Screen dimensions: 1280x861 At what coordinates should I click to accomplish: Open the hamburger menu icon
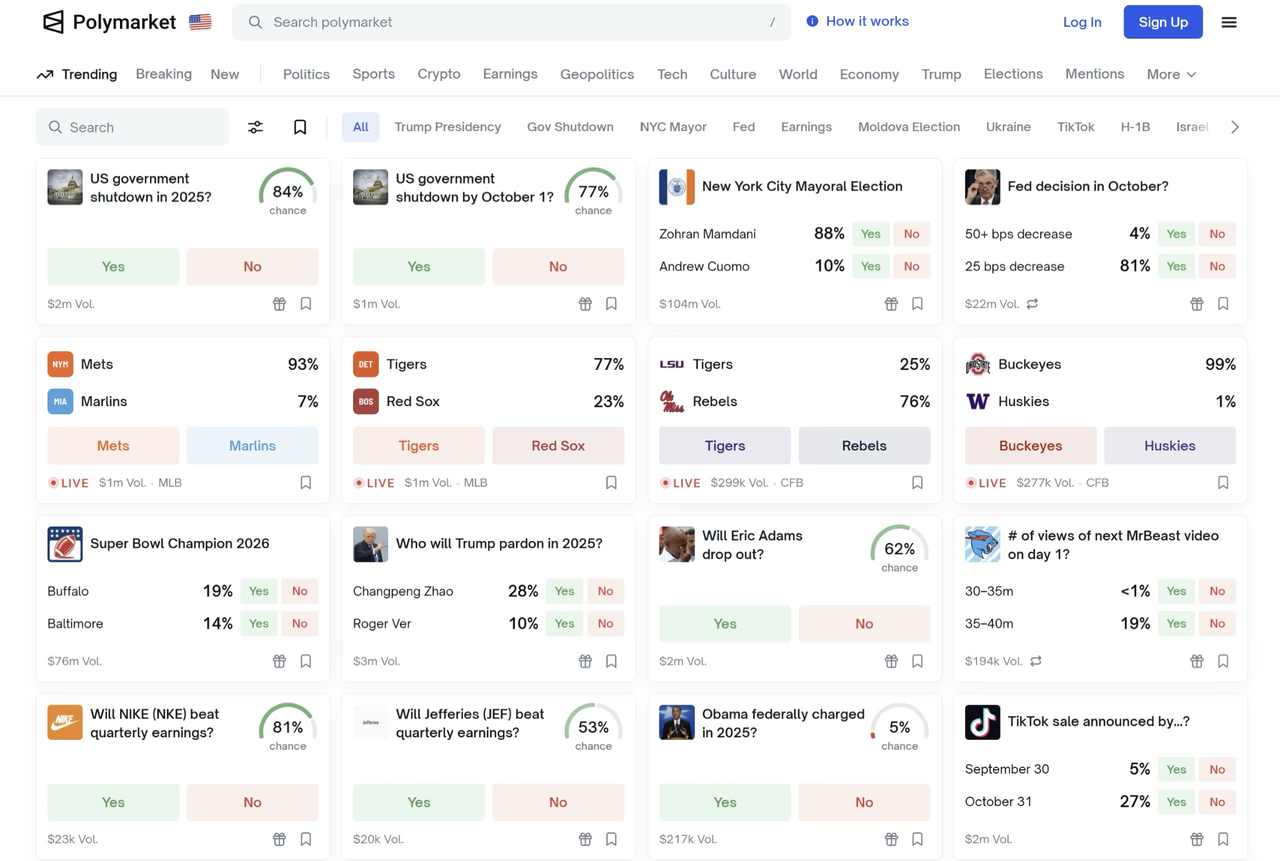pyautogui.click(x=1229, y=22)
